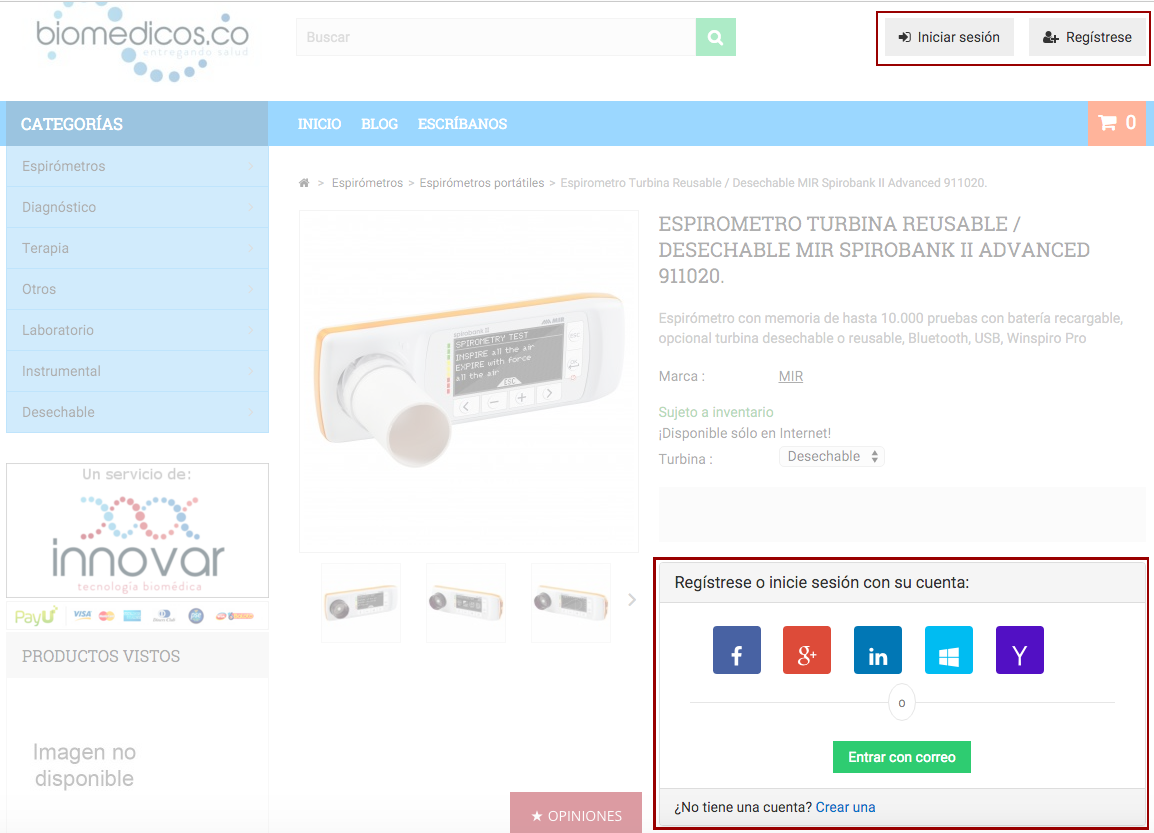Expand the Terapia category

pyautogui.click(x=138, y=248)
